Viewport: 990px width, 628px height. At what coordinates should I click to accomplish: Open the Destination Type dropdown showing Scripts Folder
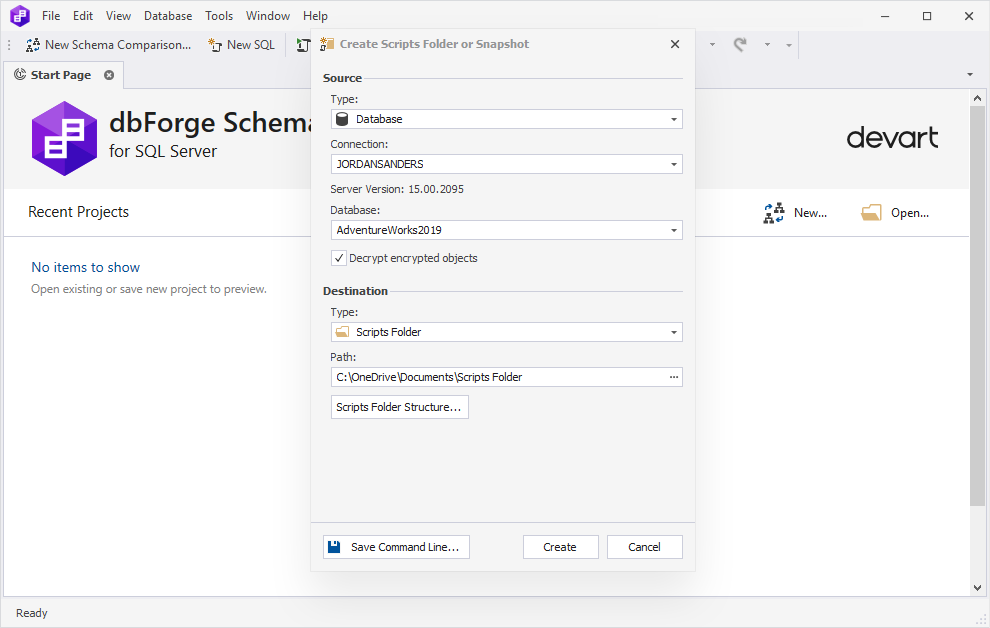[x=506, y=332]
